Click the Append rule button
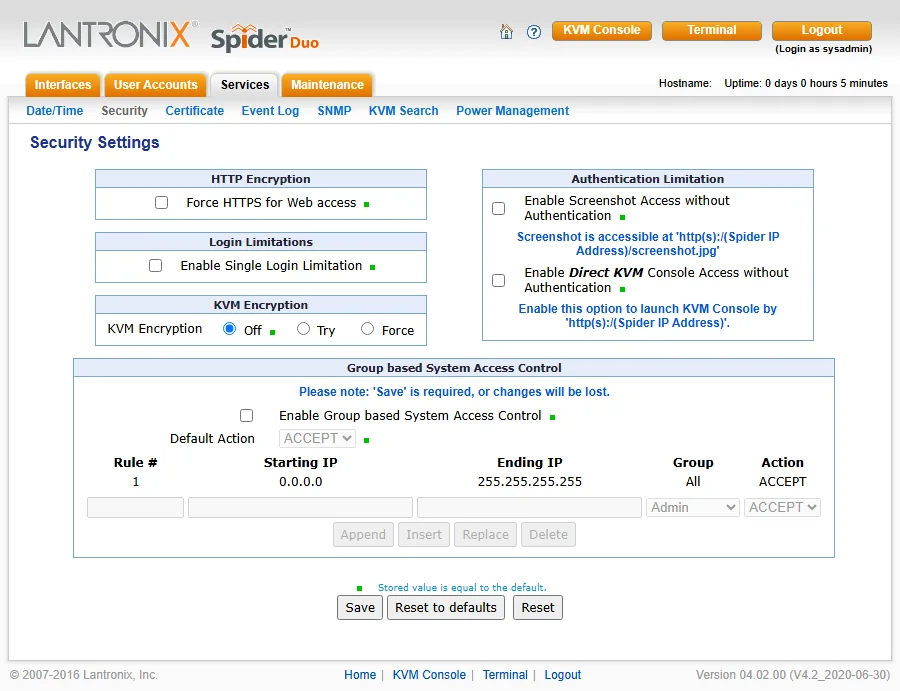 (363, 535)
